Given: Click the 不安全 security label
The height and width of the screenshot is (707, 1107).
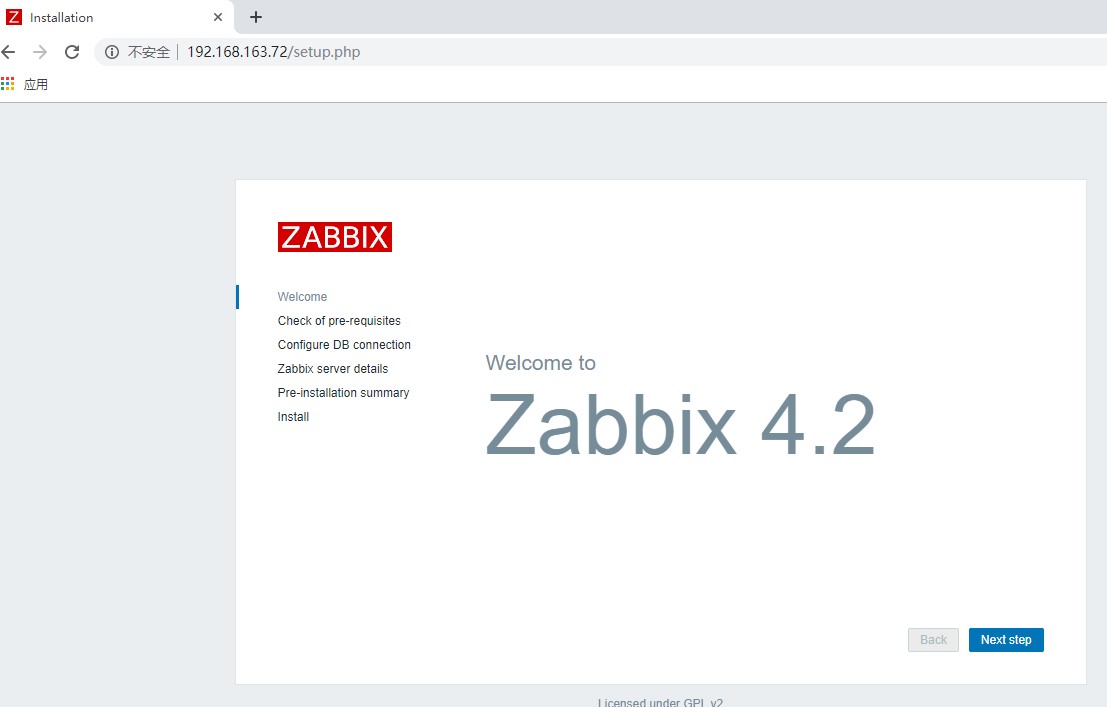Looking at the screenshot, I should click(149, 52).
